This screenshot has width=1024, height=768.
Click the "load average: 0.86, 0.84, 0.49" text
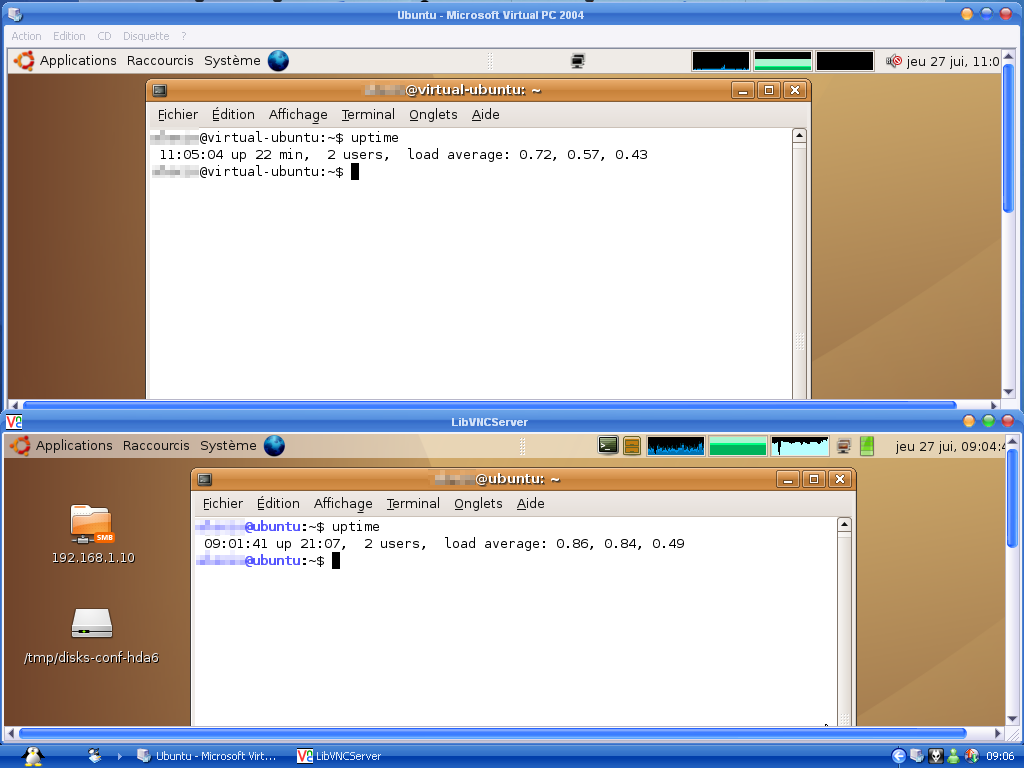coord(564,543)
